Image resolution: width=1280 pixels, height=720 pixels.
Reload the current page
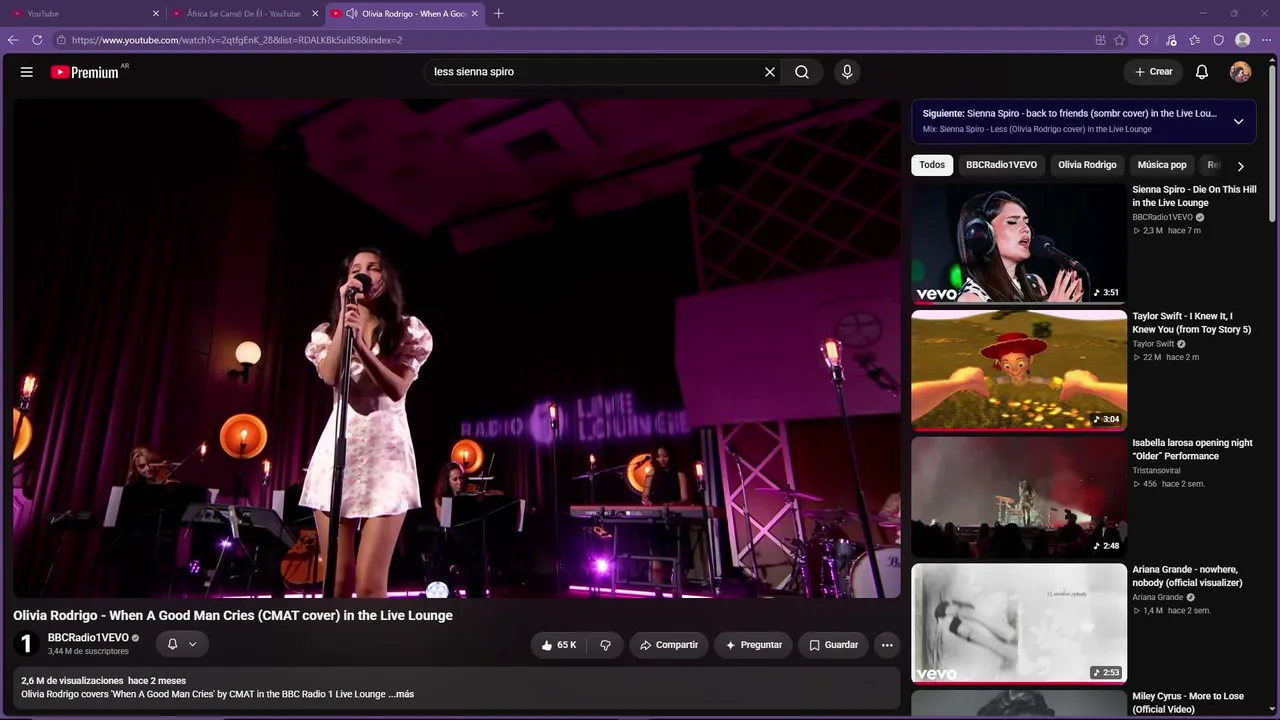[37, 40]
